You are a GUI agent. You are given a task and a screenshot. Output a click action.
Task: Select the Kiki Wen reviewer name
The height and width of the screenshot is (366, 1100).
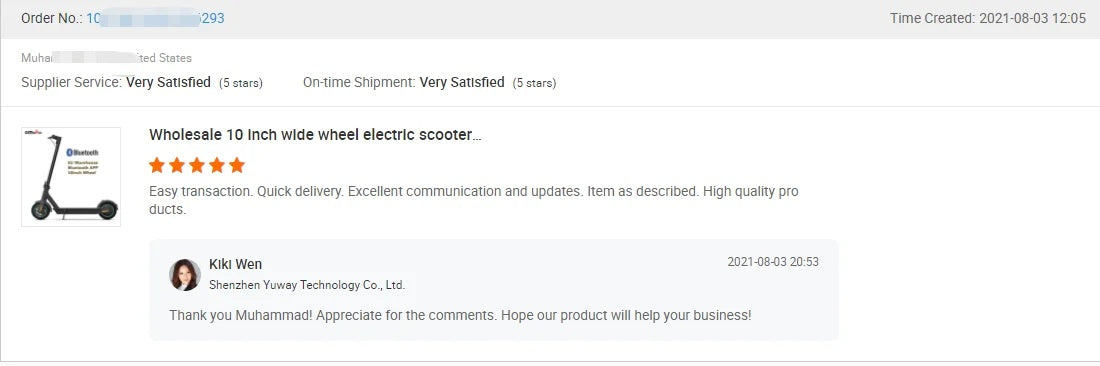tap(236, 264)
